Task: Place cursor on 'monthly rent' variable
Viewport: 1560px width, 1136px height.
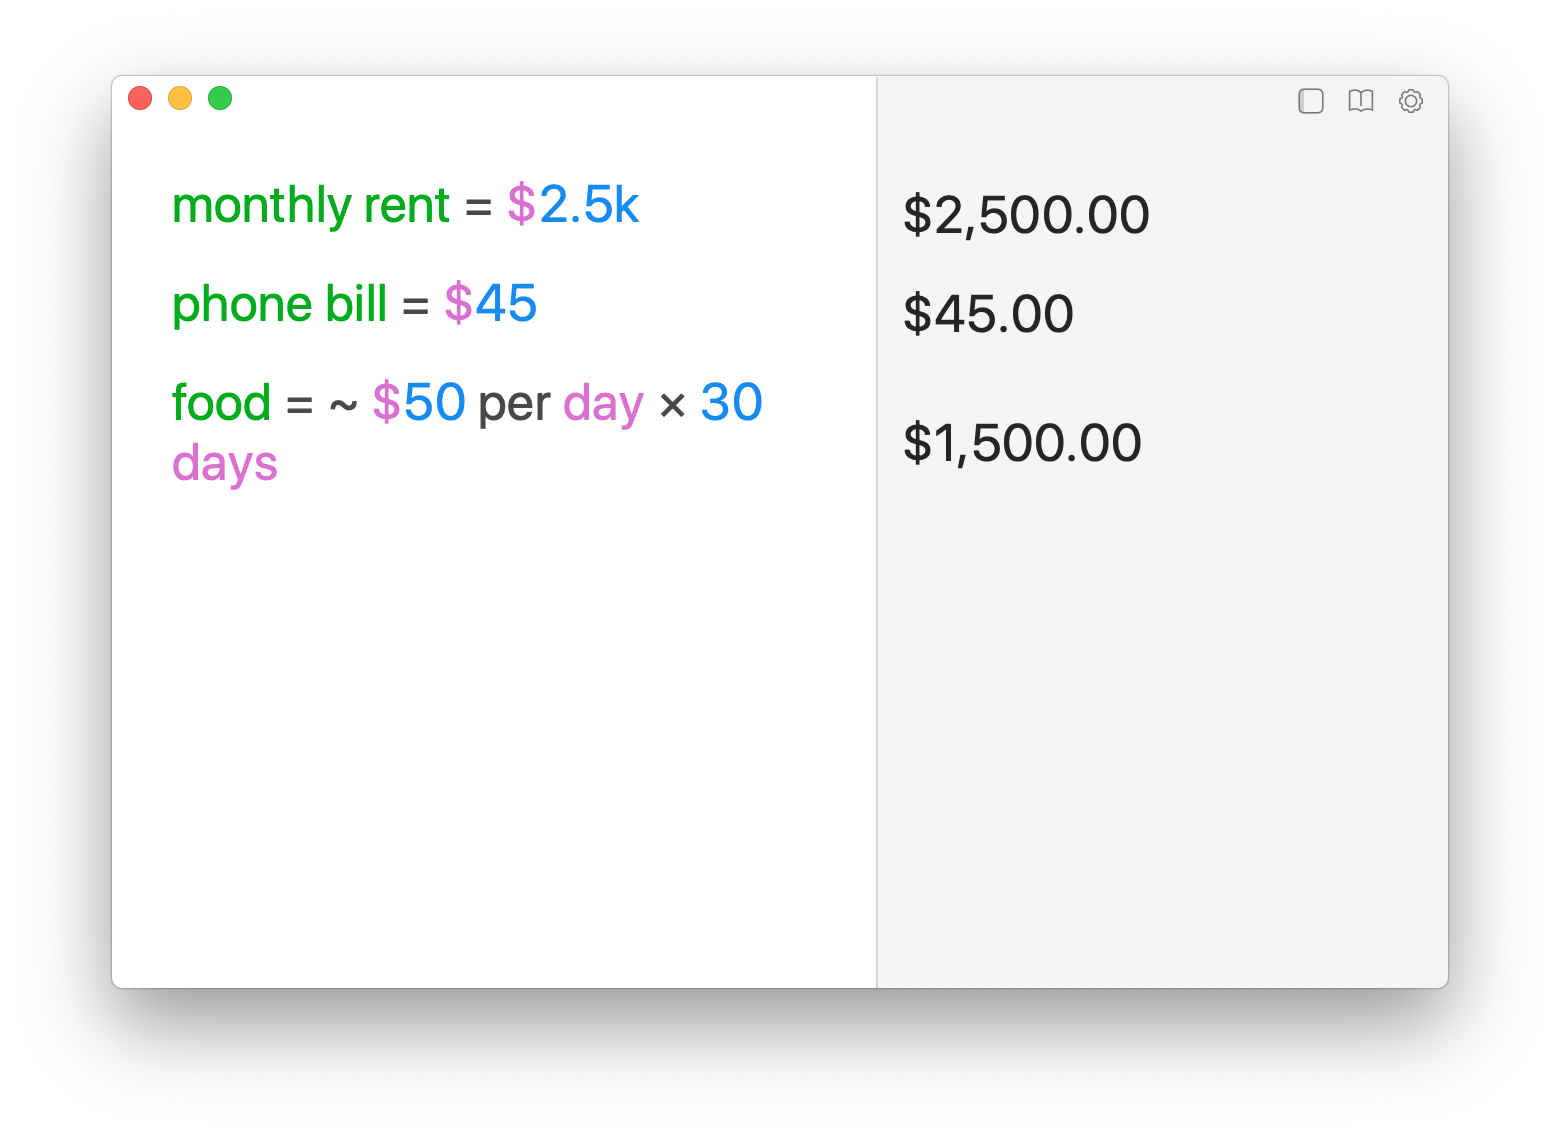Action: [310, 206]
